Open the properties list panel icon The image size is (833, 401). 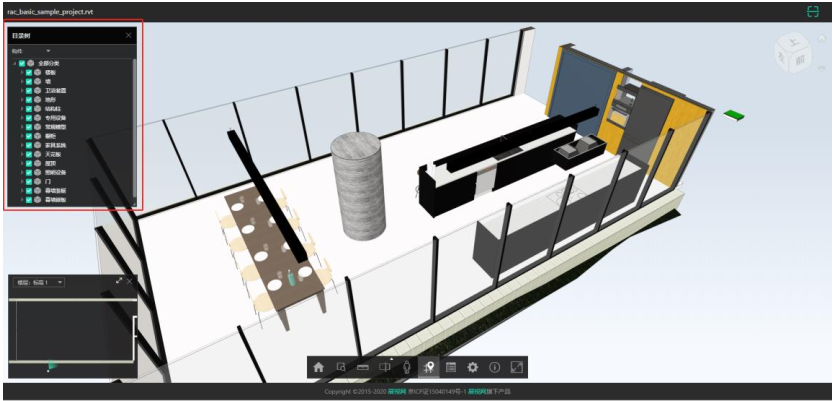[x=451, y=367]
